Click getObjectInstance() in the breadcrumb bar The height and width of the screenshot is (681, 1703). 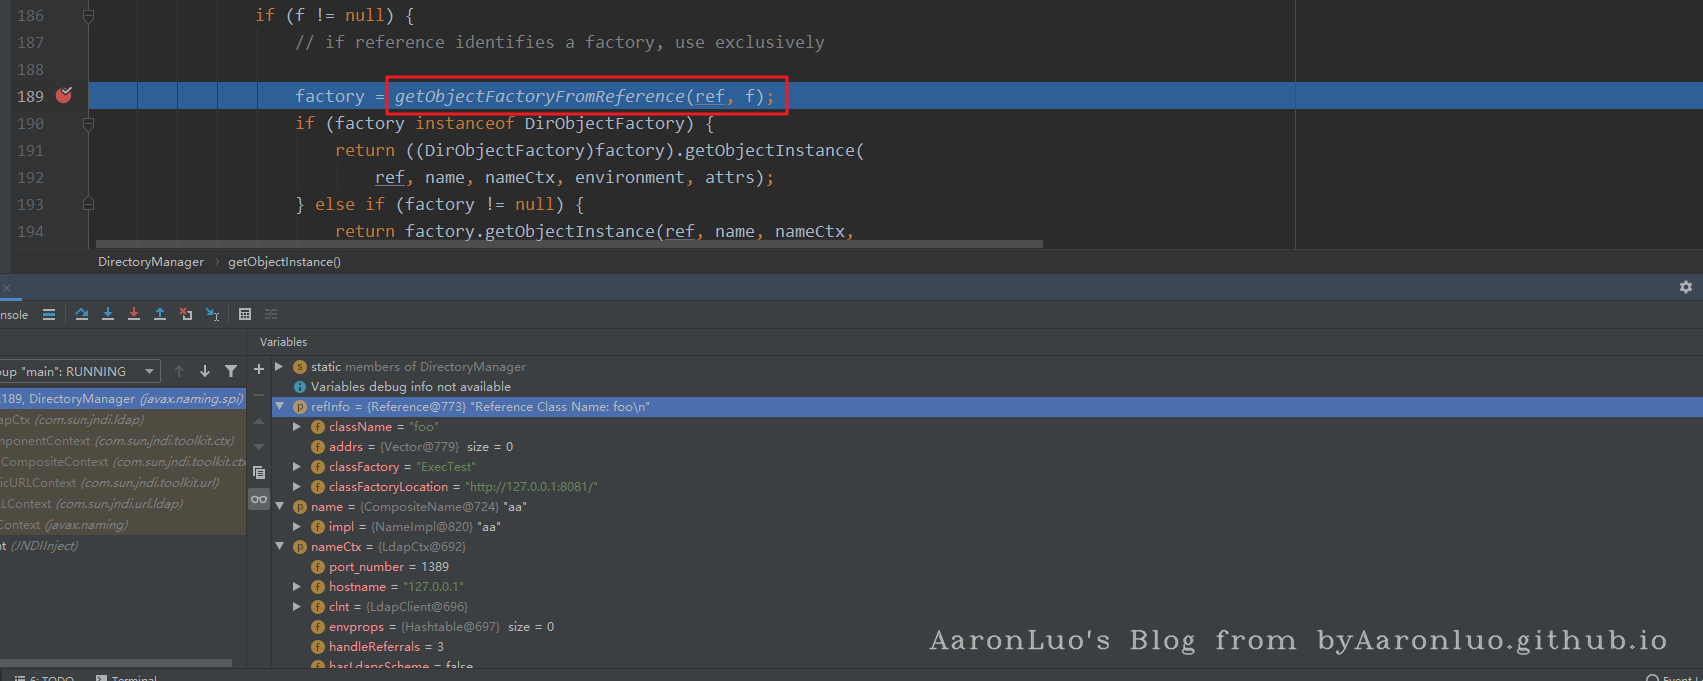click(284, 262)
